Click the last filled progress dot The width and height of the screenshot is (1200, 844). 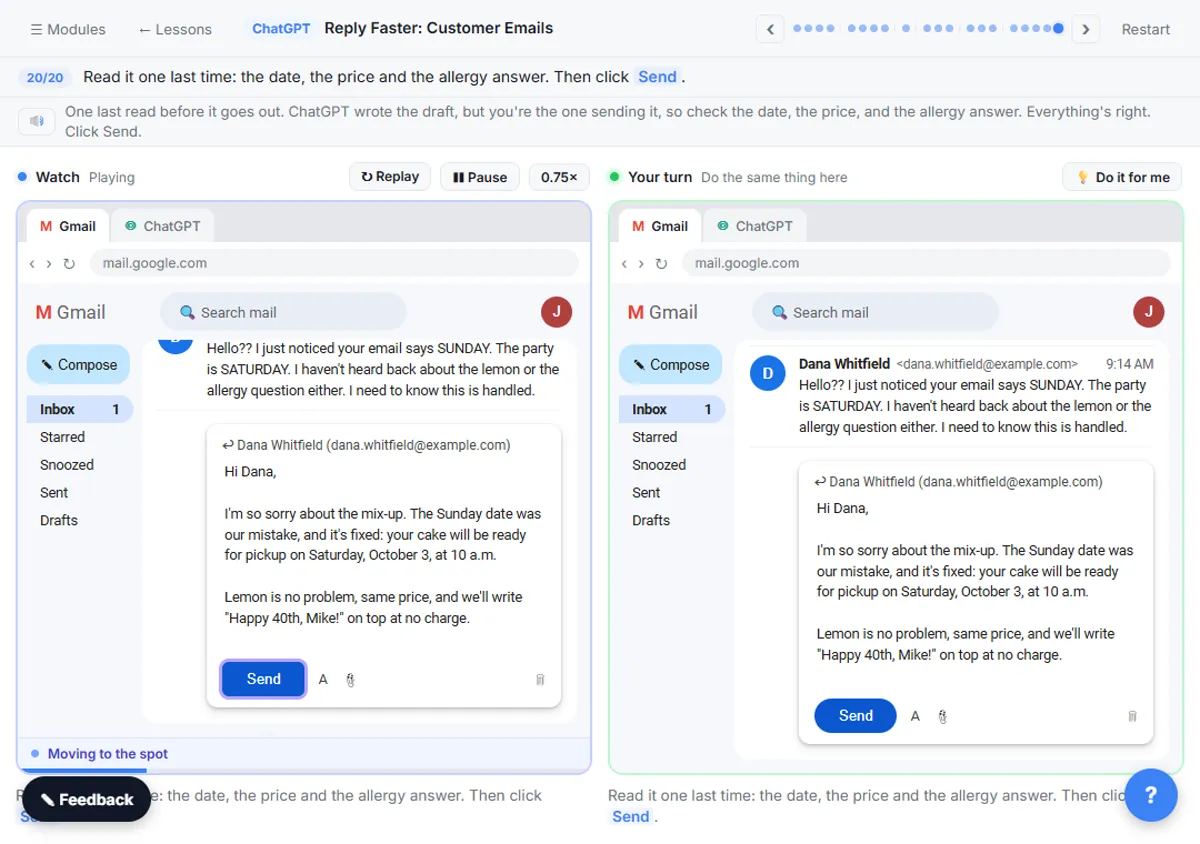[x=1058, y=29]
